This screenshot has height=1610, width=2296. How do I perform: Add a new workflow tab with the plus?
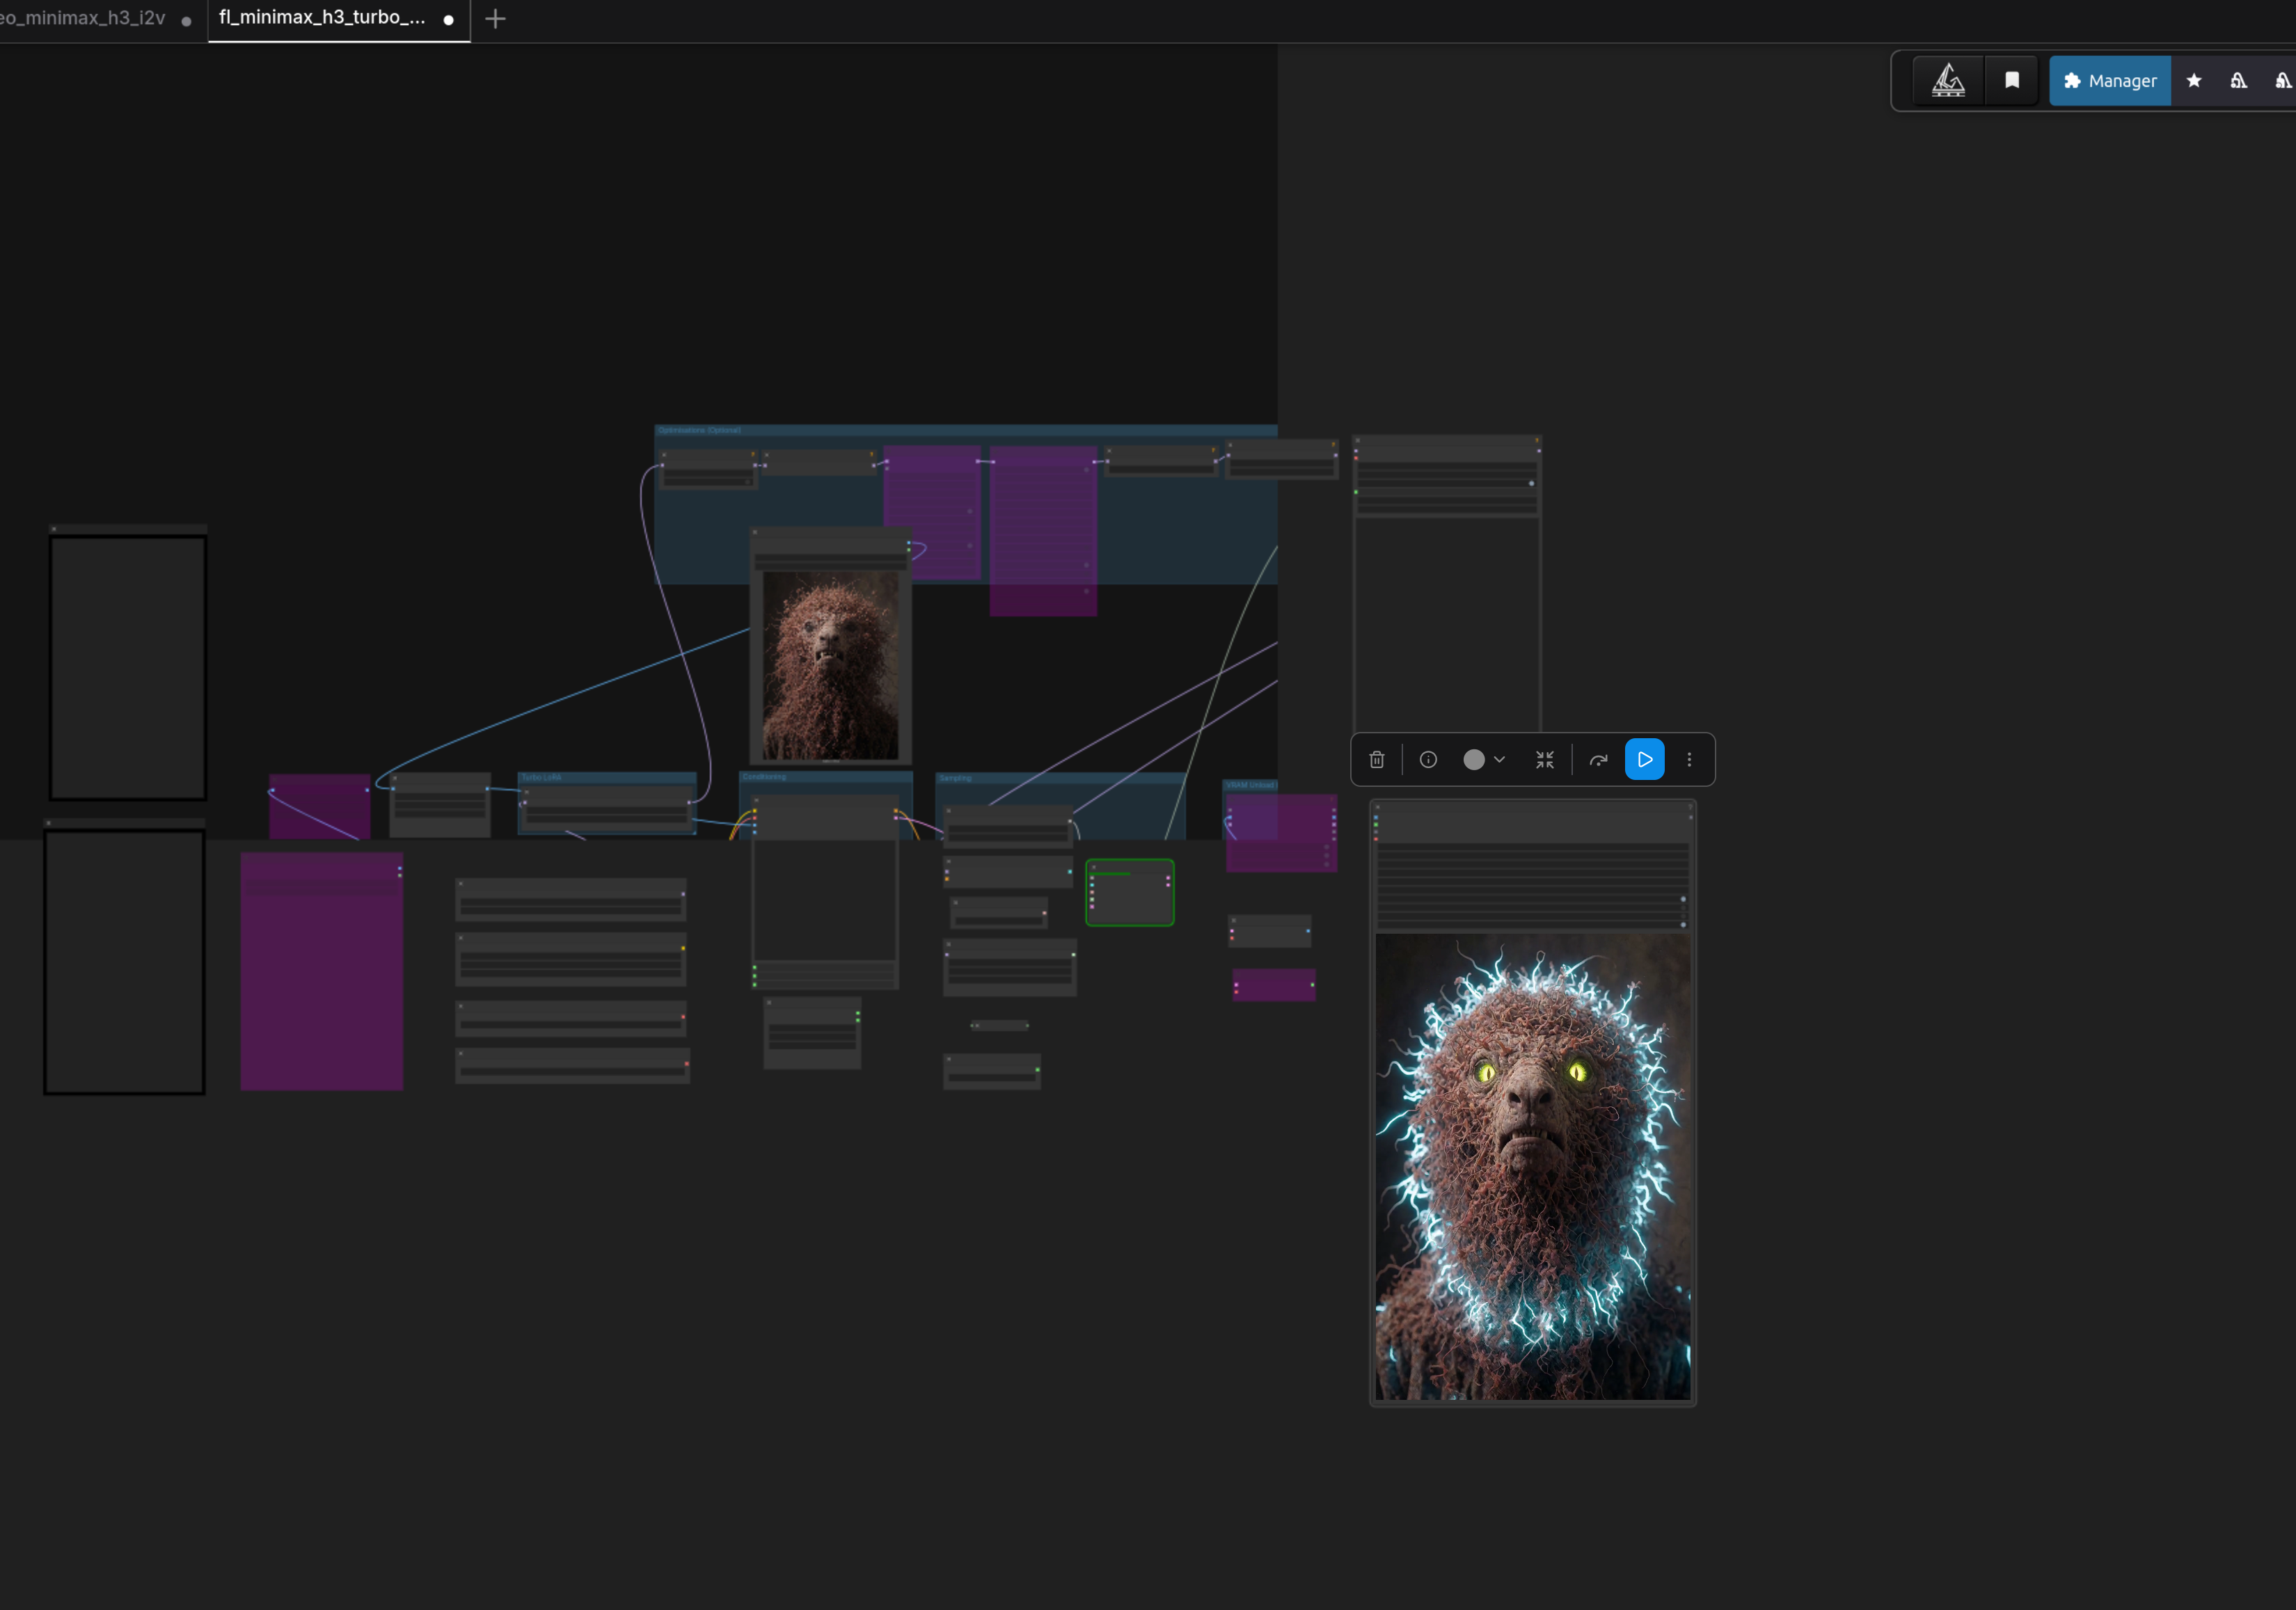coord(495,19)
